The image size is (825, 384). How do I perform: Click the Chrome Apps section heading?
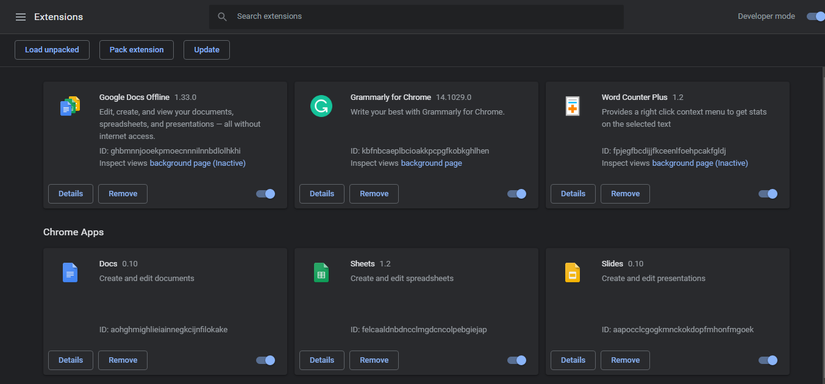click(74, 232)
